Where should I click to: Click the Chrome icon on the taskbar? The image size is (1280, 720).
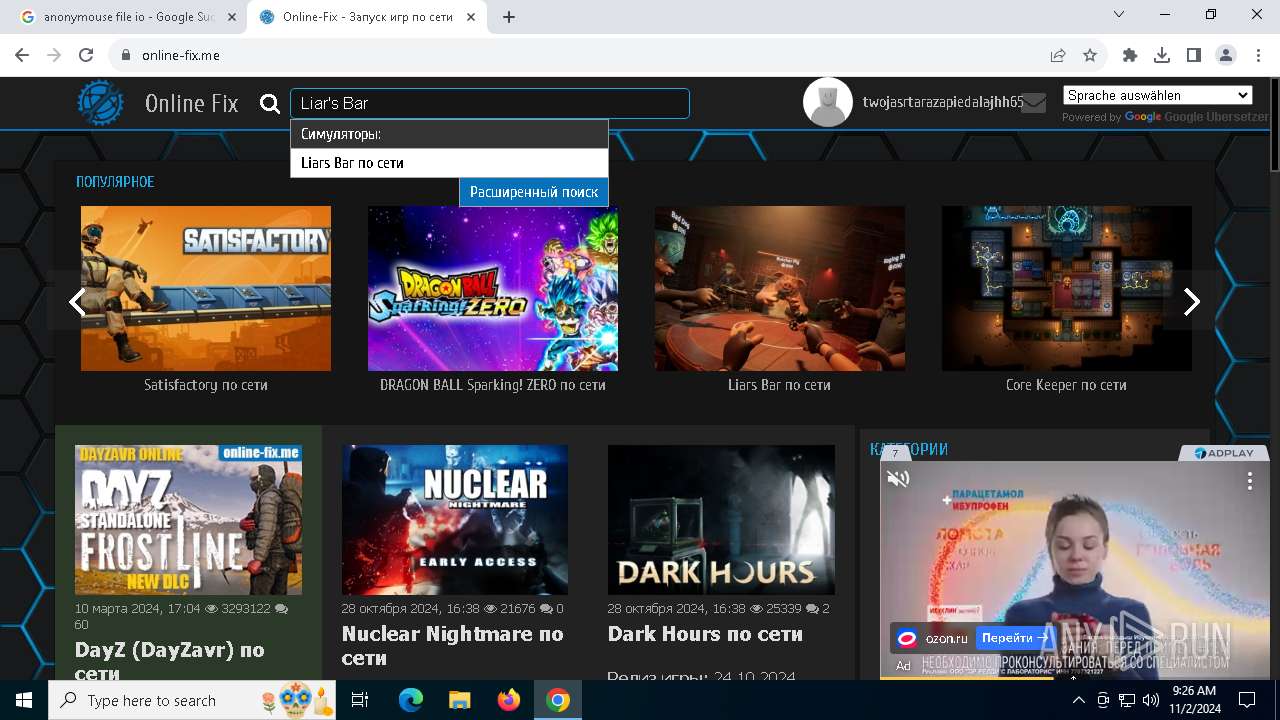[x=558, y=700]
